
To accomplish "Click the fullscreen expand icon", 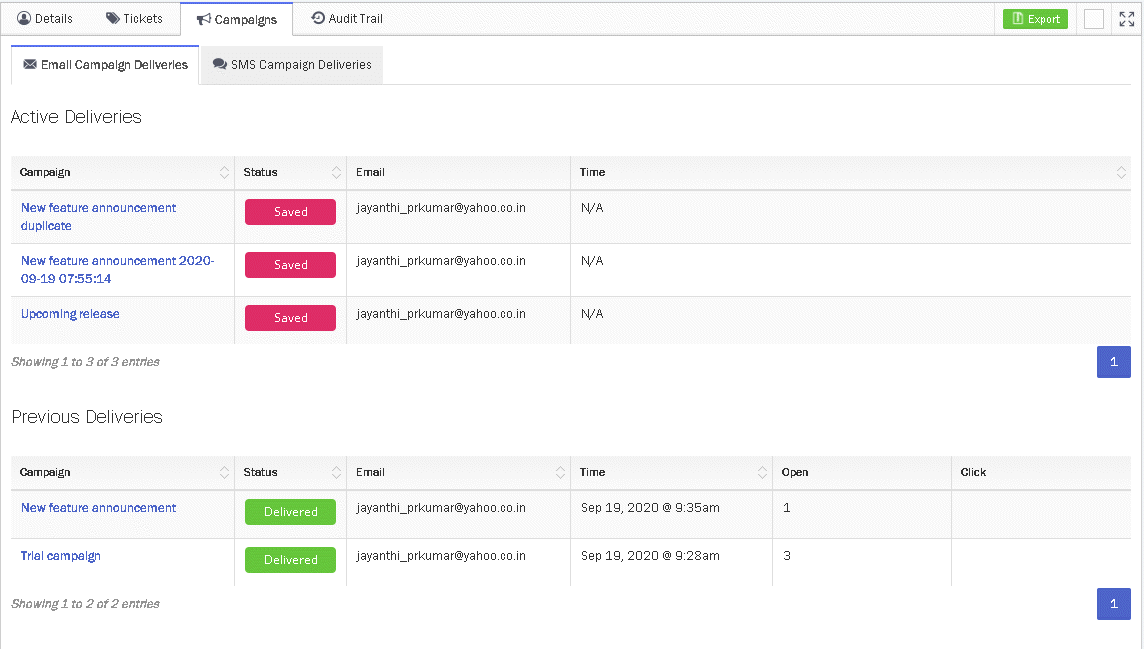I will 1127,19.
